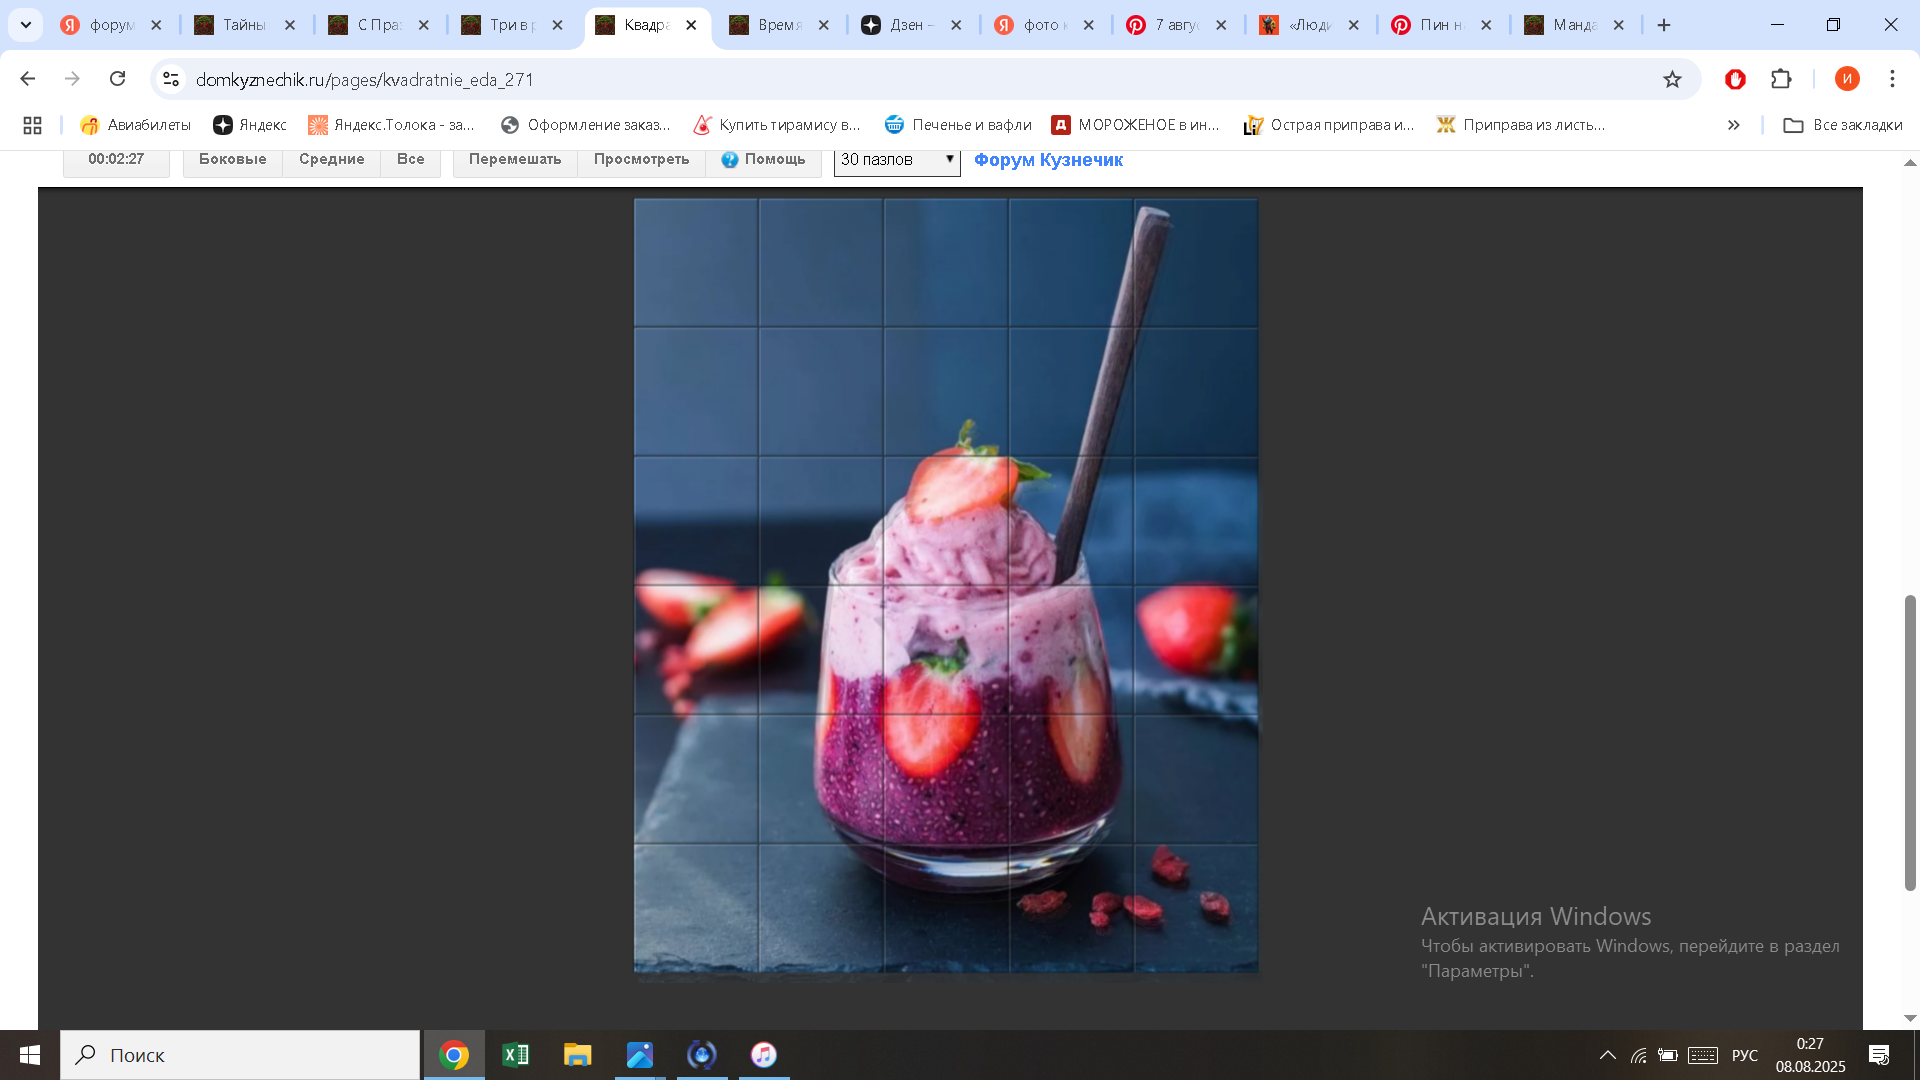Screen dimensions: 1920x1080
Task: Switch to the Тайны tab
Action: [x=232, y=25]
